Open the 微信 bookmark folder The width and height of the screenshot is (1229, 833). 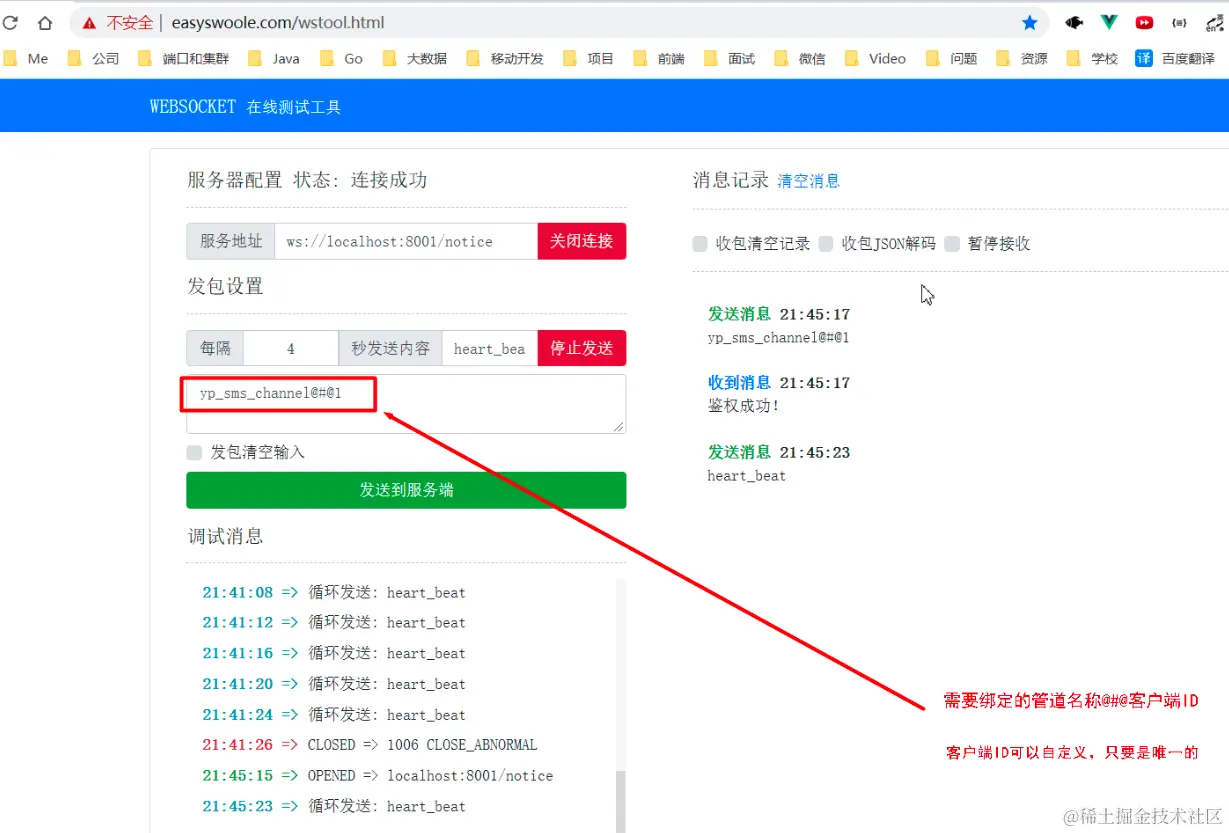(800, 59)
